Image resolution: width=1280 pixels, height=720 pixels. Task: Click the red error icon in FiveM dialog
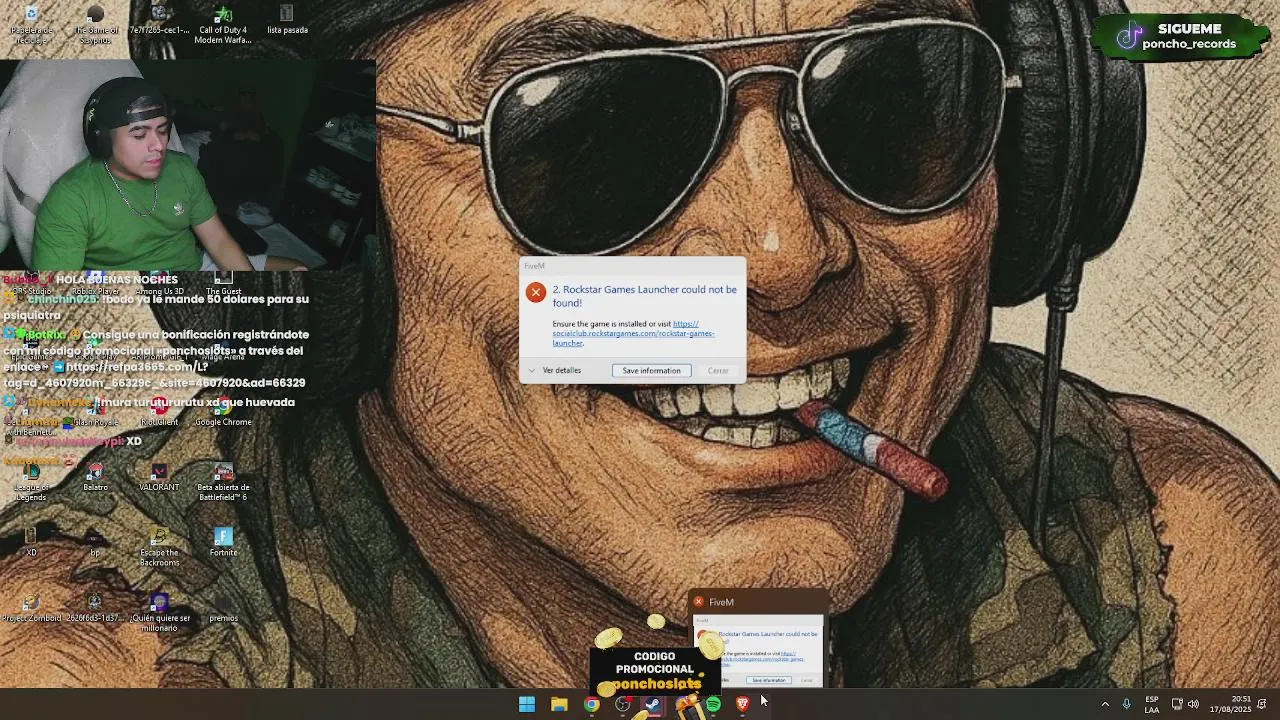536,292
